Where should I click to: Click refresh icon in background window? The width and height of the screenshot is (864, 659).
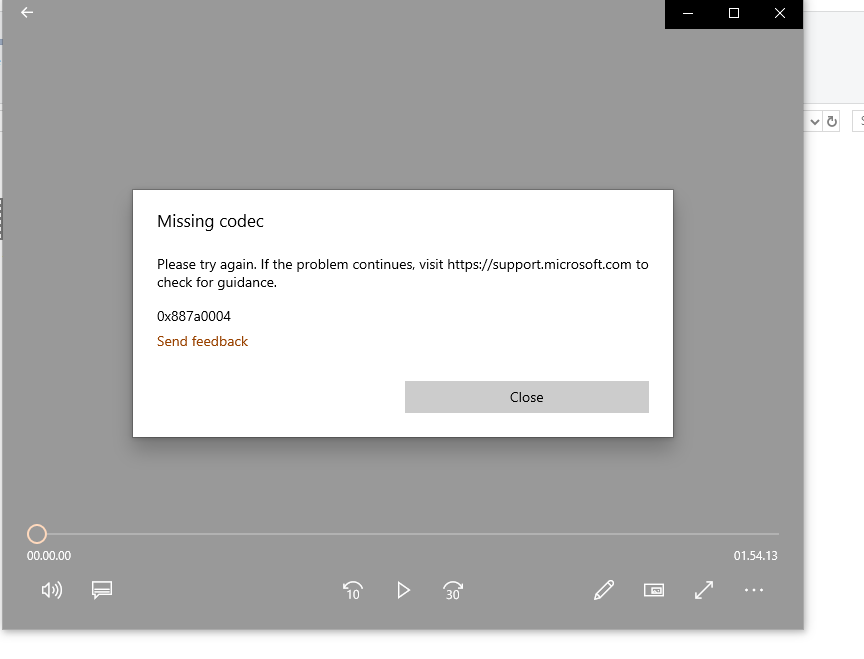[832, 121]
